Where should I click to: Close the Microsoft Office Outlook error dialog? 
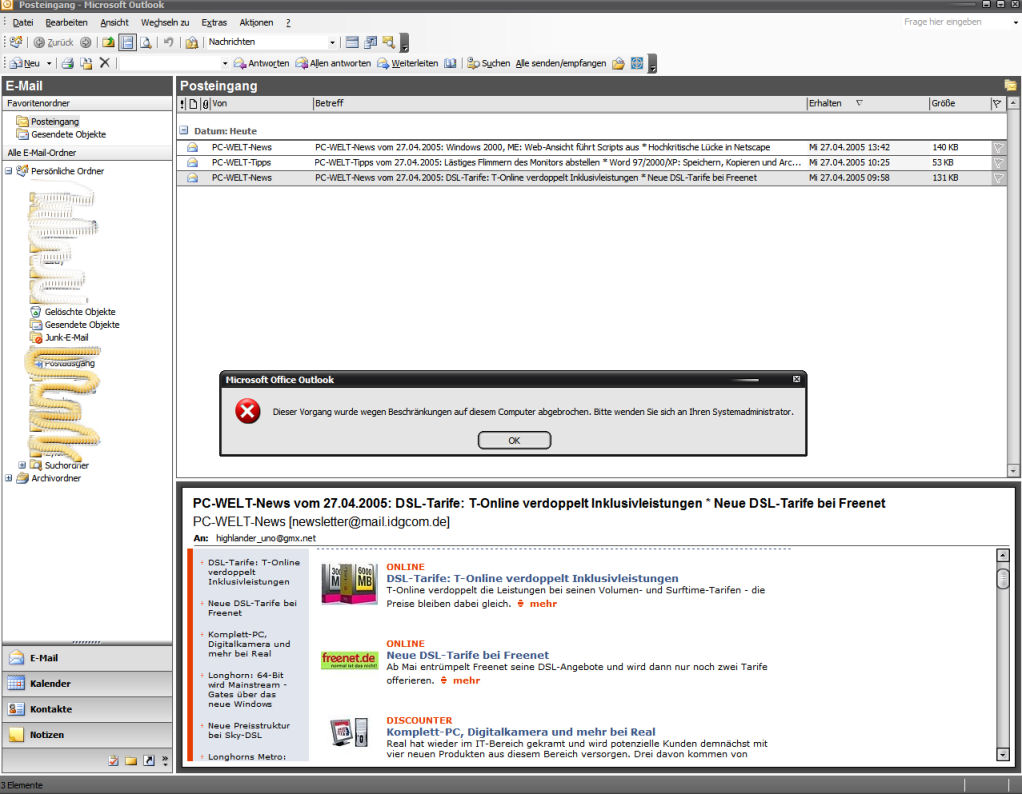[796, 379]
